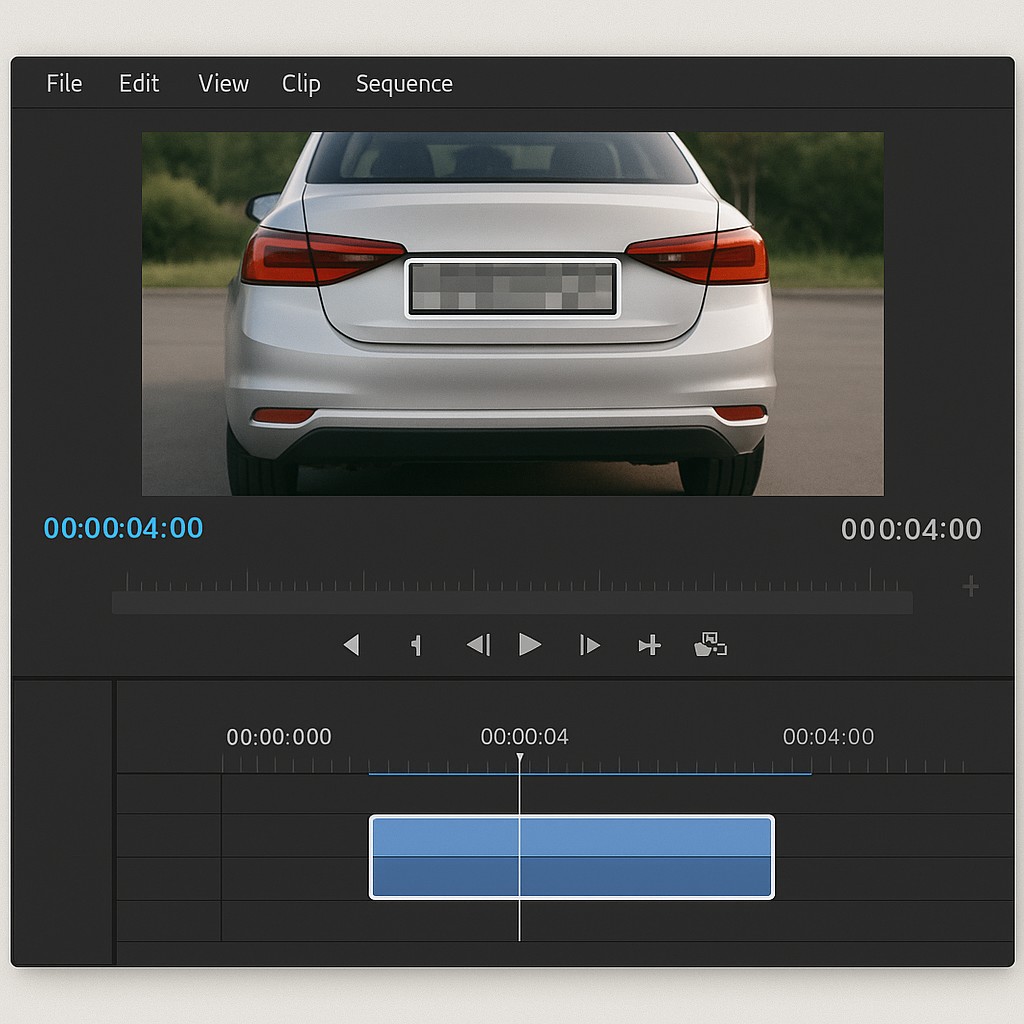Click the blurred license plate mask in preview
This screenshot has height=1024, width=1024.
[x=512, y=288]
